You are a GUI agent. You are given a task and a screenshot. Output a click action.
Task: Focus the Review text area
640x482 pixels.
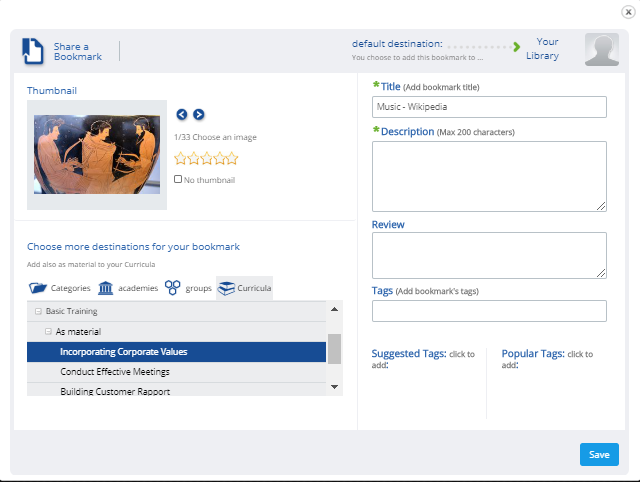pos(489,255)
